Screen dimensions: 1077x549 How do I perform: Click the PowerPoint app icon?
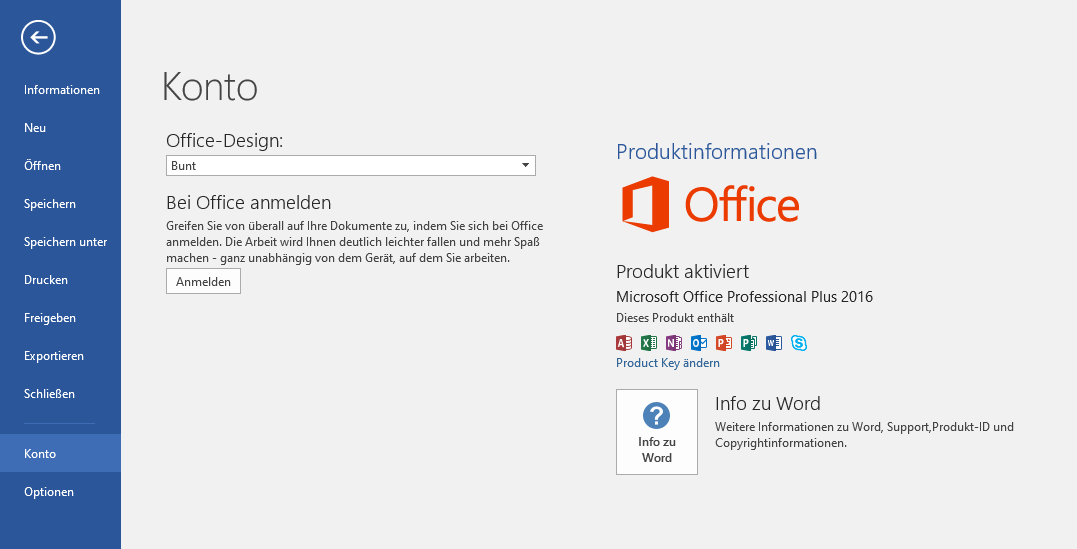click(724, 343)
